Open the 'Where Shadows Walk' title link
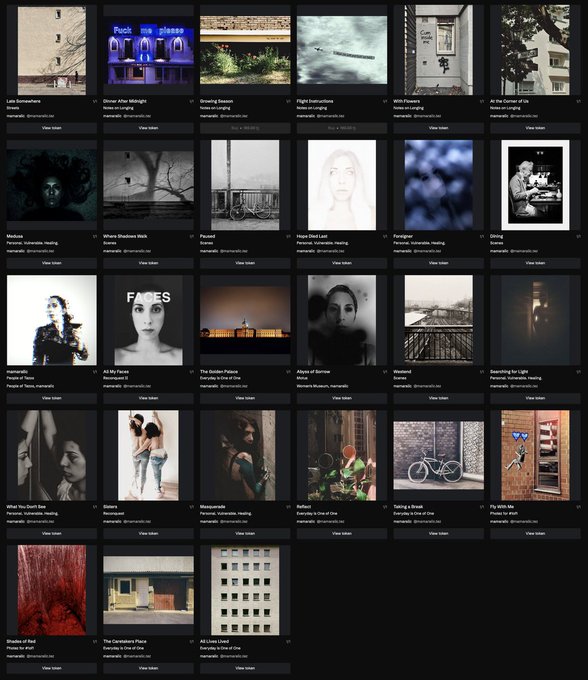 [125, 236]
